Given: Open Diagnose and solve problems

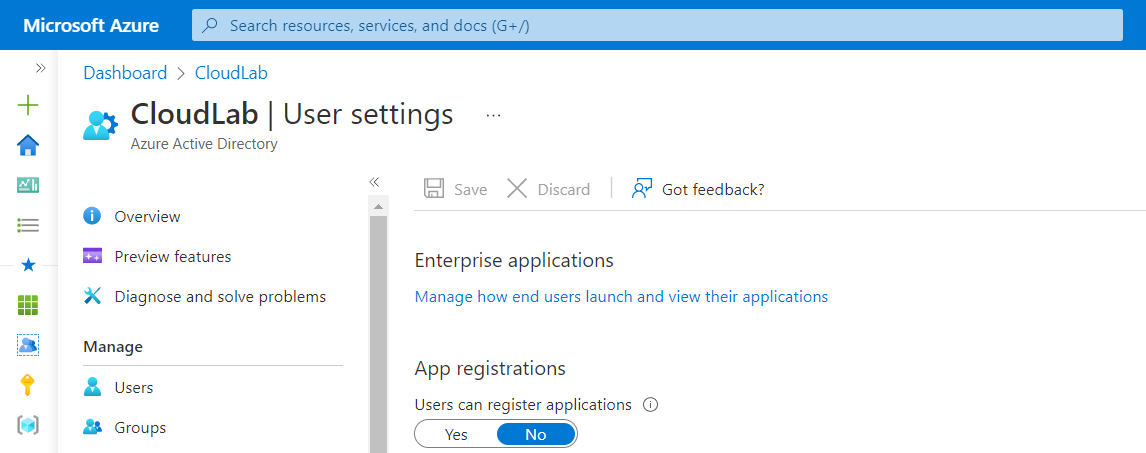Looking at the screenshot, I should pos(220,297).
